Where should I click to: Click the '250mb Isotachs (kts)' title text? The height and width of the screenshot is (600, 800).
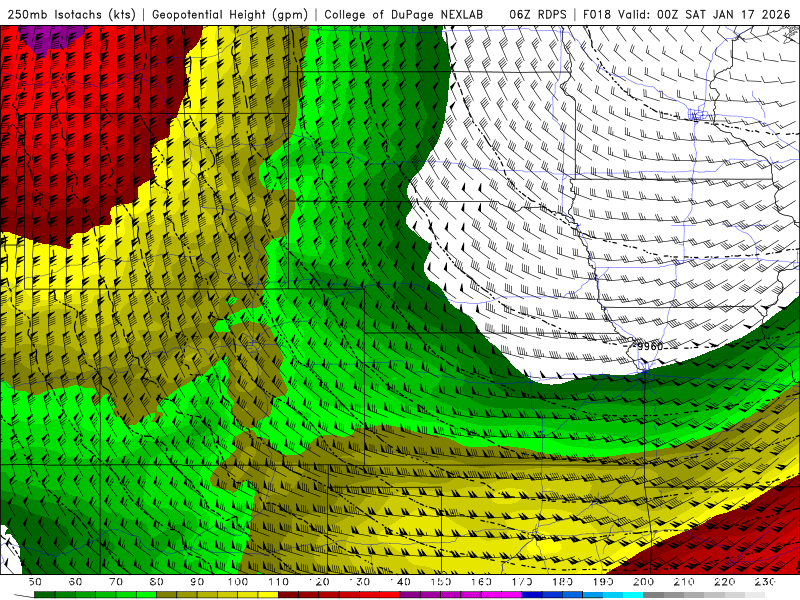pyautogui.click(x=71, y=14)
